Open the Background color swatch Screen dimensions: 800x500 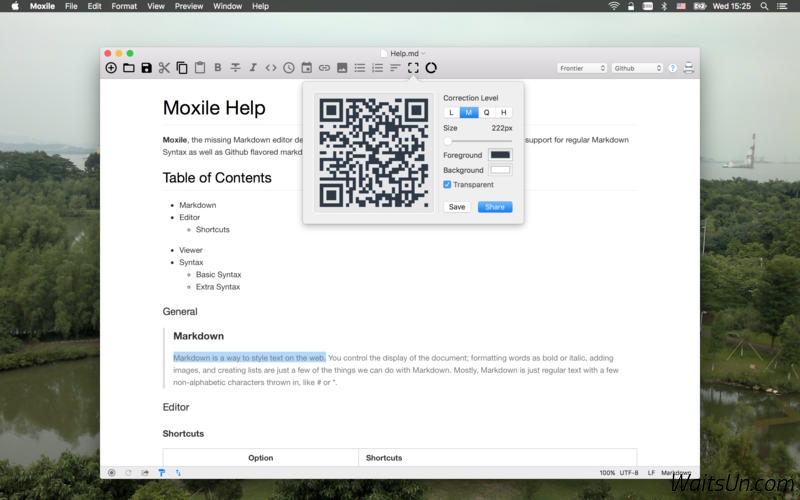pyautogui.click(x=500, y=170)
